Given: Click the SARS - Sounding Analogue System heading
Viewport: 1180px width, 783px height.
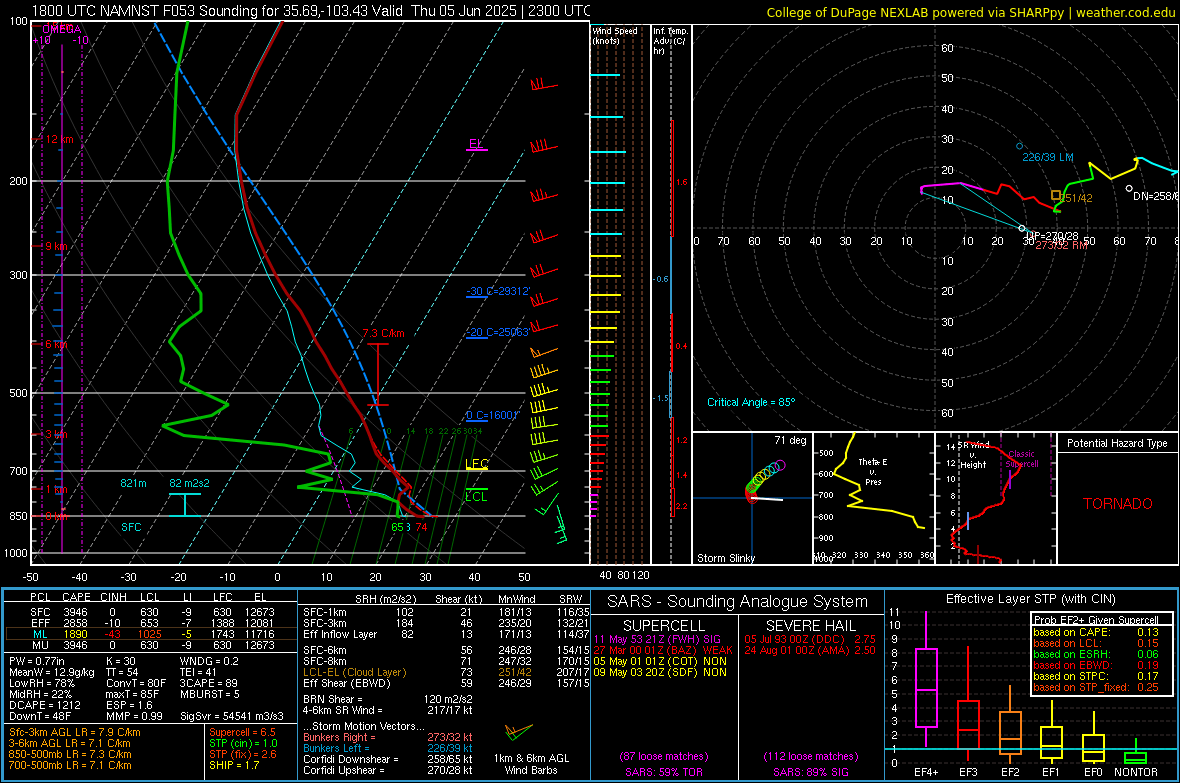Looking at the screenshot, I should point(737,602).
